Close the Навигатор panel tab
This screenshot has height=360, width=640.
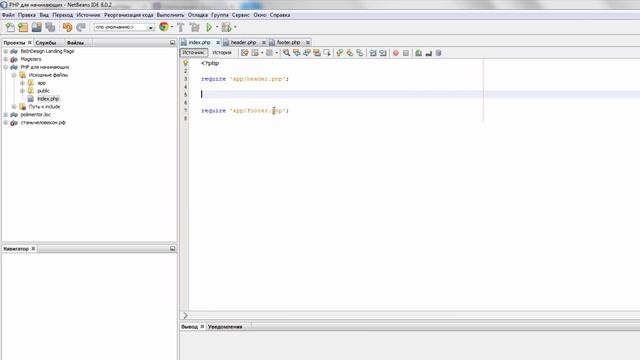[x=33, y=249]
